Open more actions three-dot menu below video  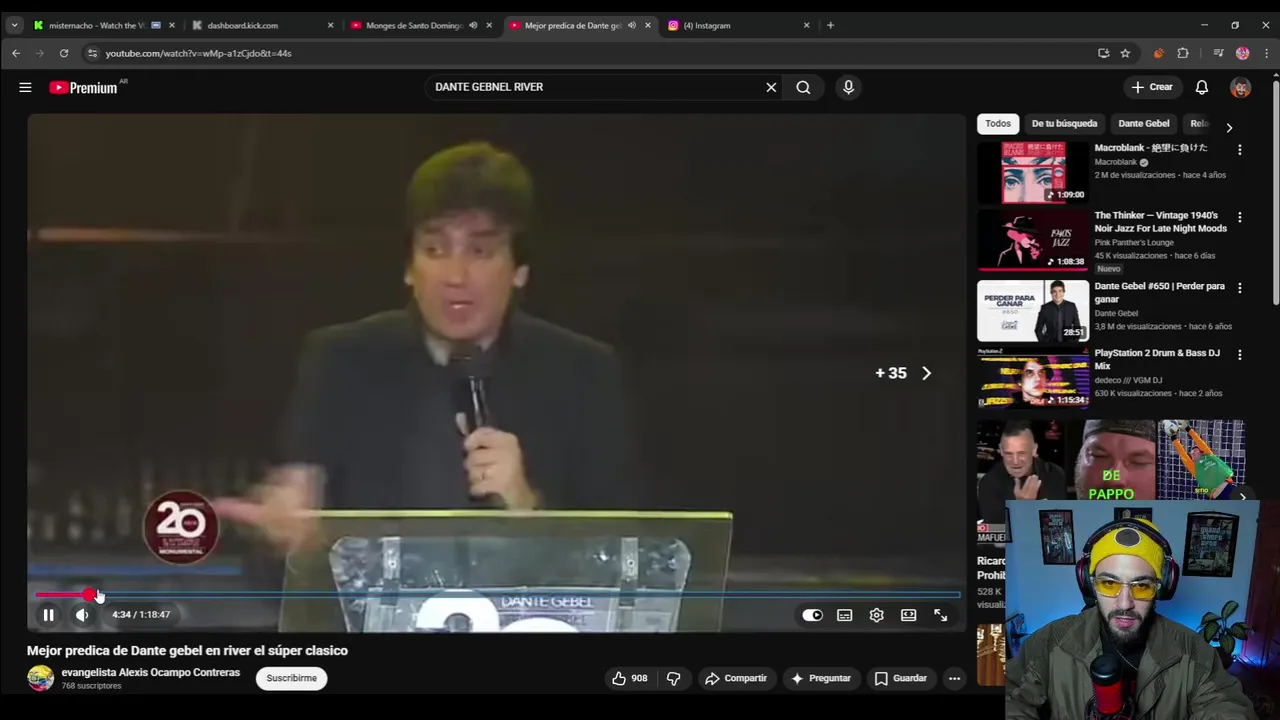pos(954,678)
